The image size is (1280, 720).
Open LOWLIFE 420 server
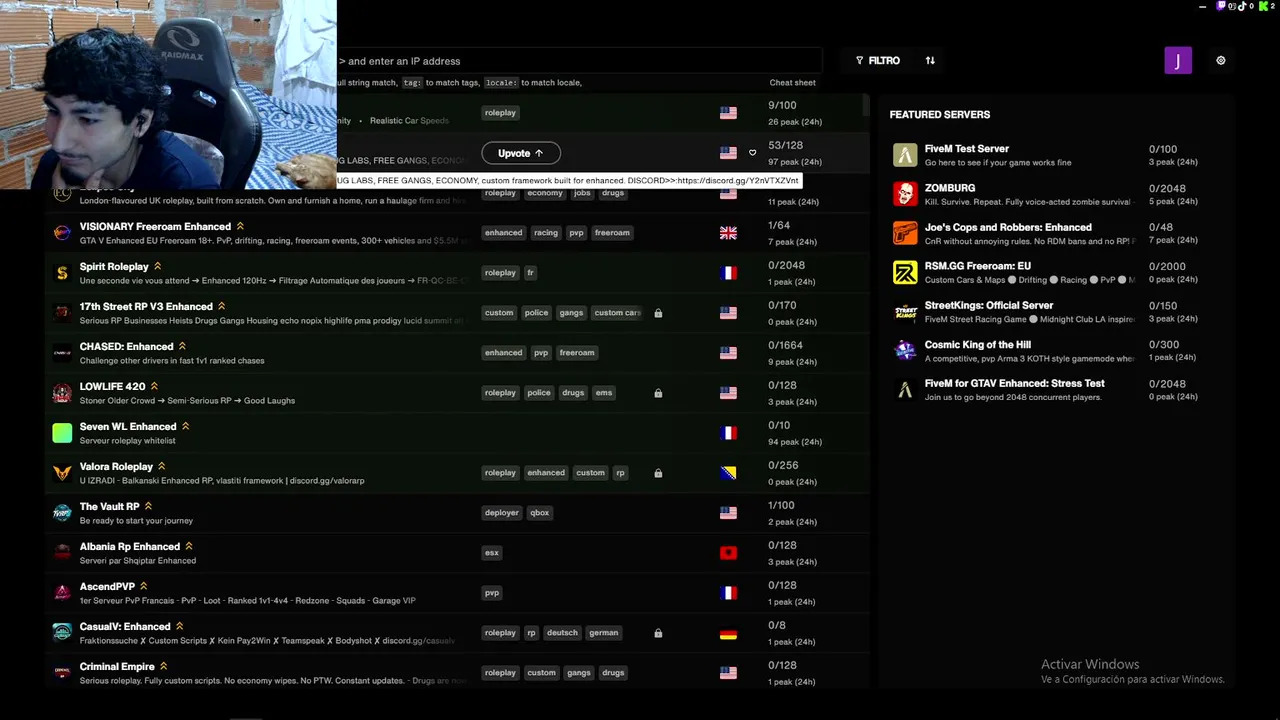point(112,387)
